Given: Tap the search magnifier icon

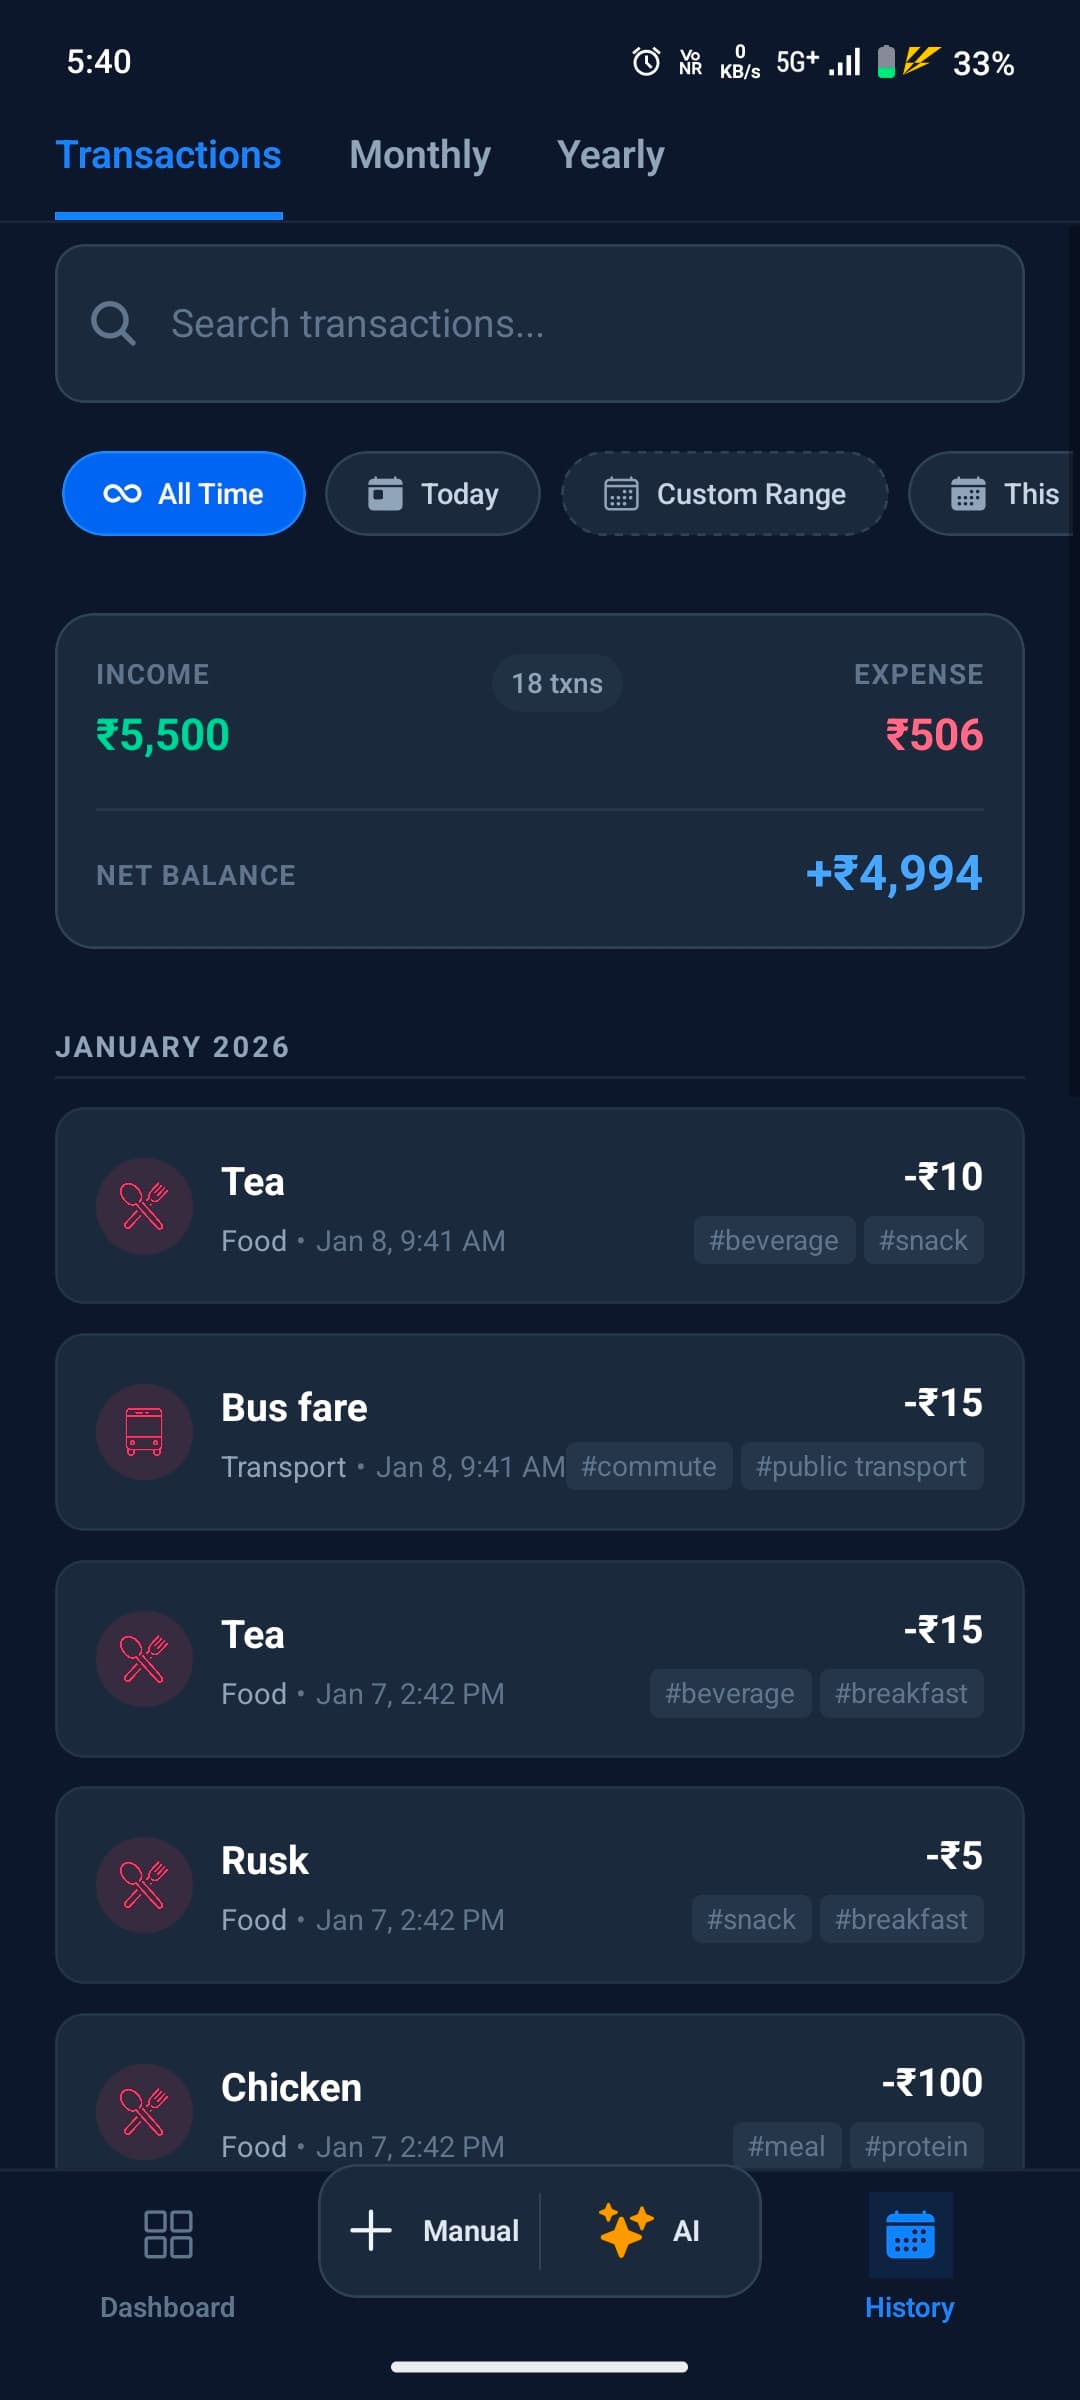Looking at the screenshot, I should (x=113, y=324).
